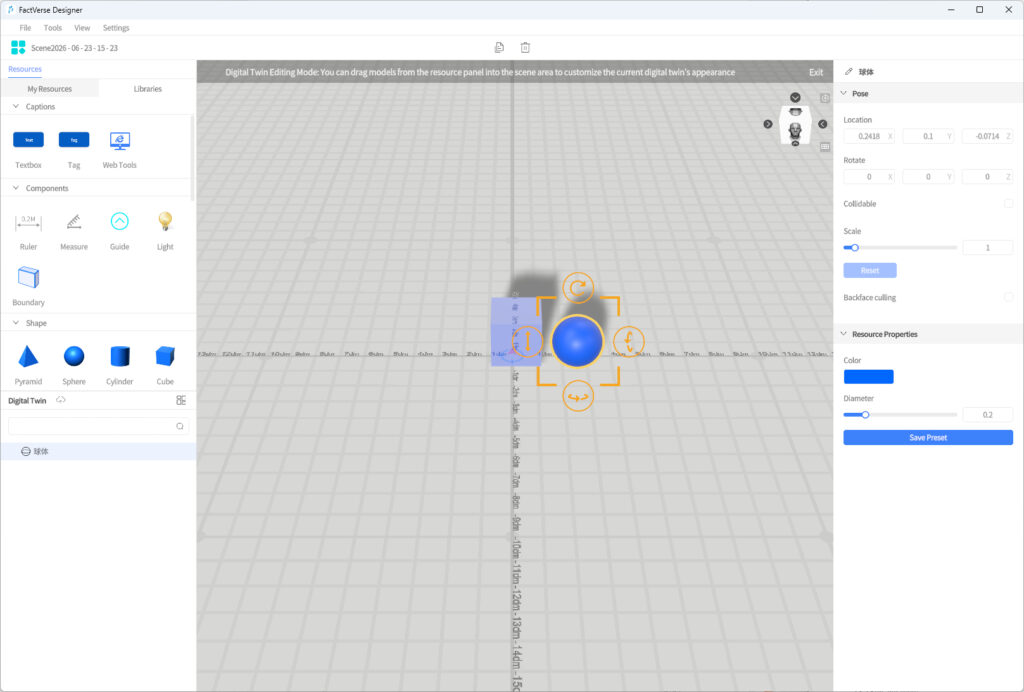Select the 球体 item in Digital Twin list

[x=98, y=451]
